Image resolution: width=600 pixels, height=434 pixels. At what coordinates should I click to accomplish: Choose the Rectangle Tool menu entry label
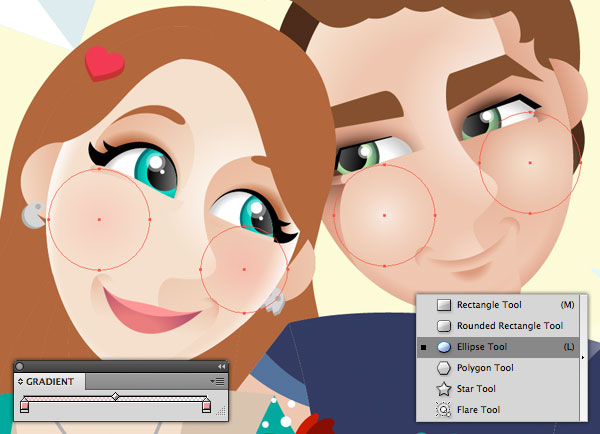click(489, 305)
